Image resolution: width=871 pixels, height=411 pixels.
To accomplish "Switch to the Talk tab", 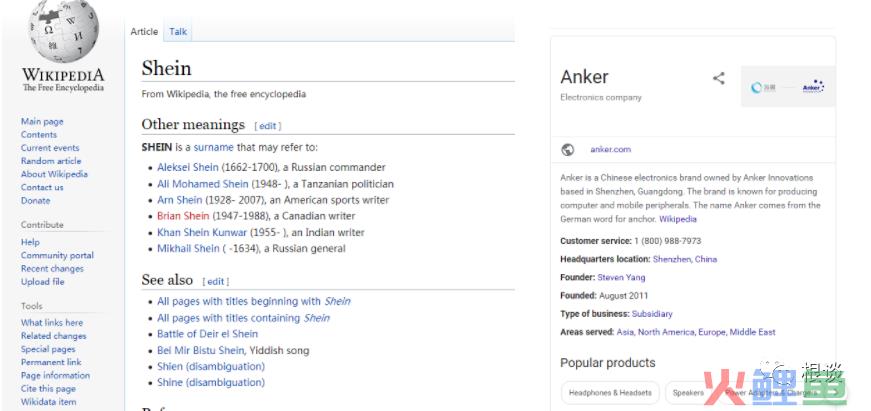I will pyautogui.click(x=178, y=32).
